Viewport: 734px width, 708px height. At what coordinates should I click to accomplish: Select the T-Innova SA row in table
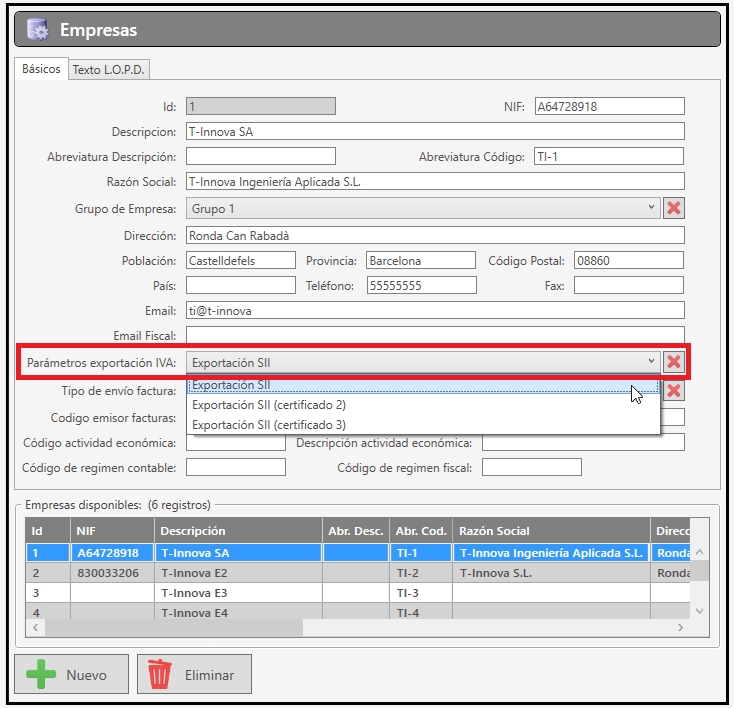[x=358, y=553]
